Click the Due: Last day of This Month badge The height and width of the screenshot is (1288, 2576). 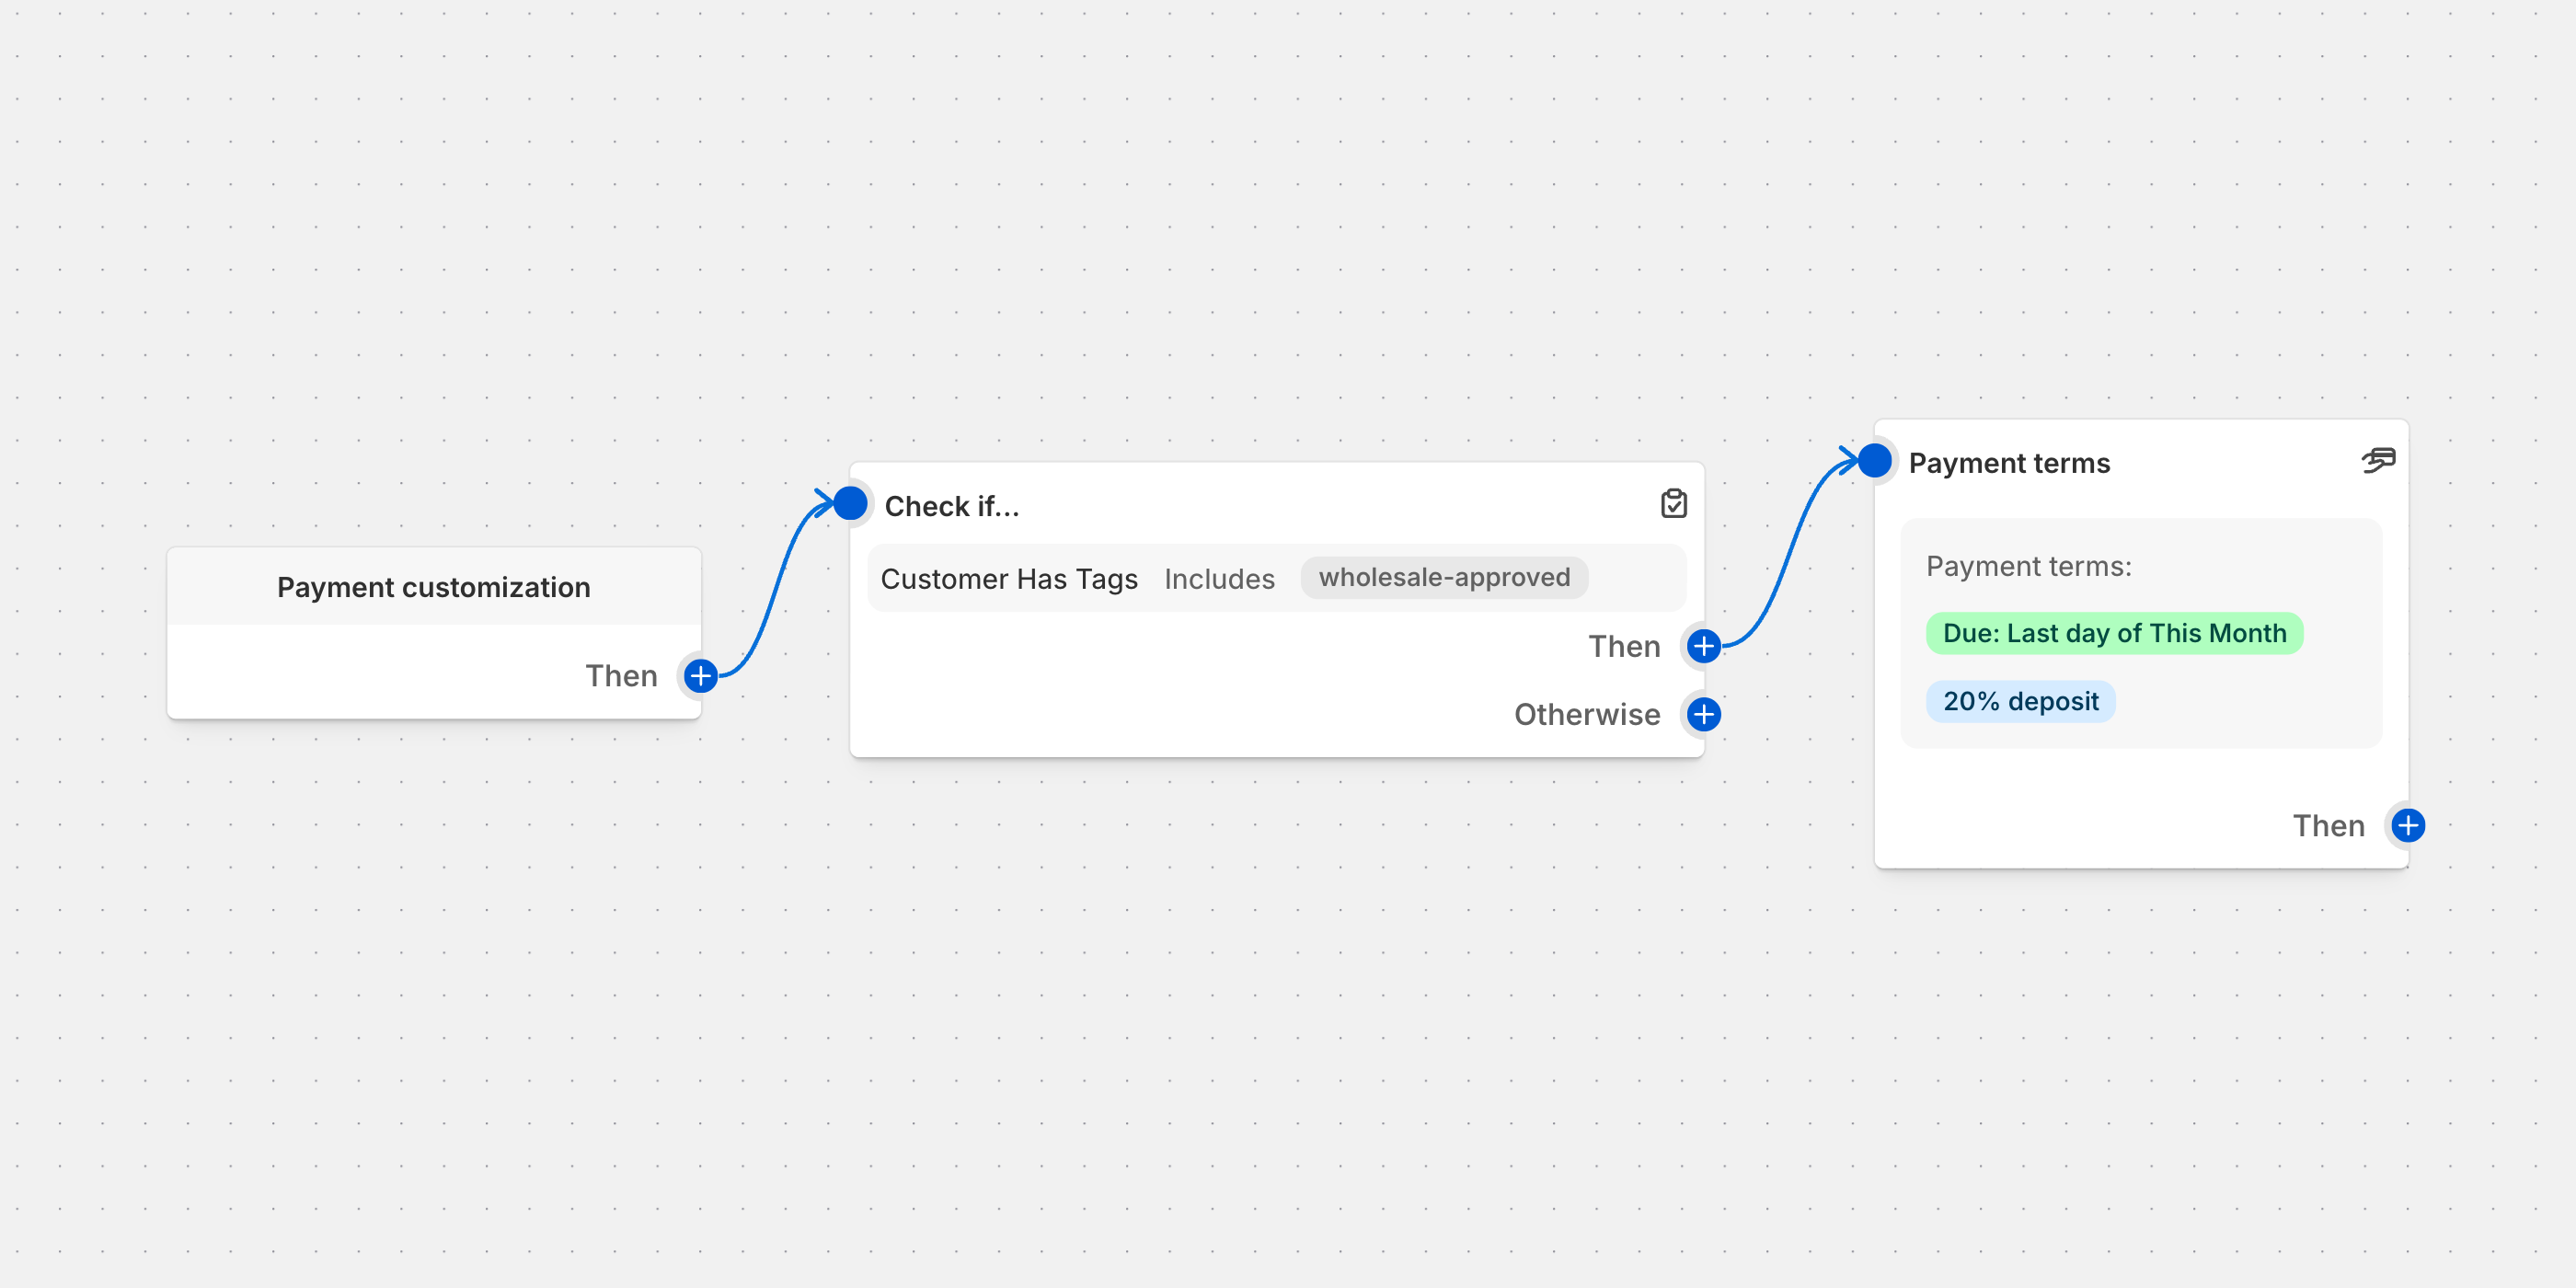(x=2114, y=633)
